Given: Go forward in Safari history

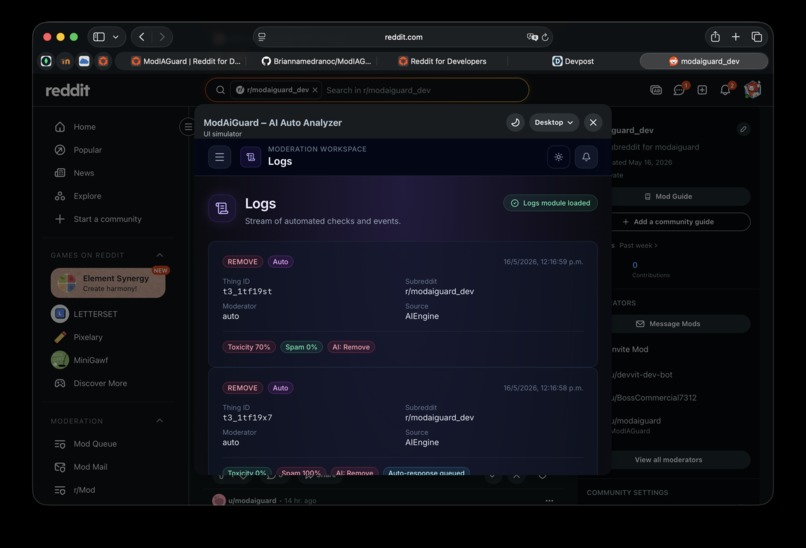Looking at the screenshot, I should pyautogui.click(x=162, y=37).
